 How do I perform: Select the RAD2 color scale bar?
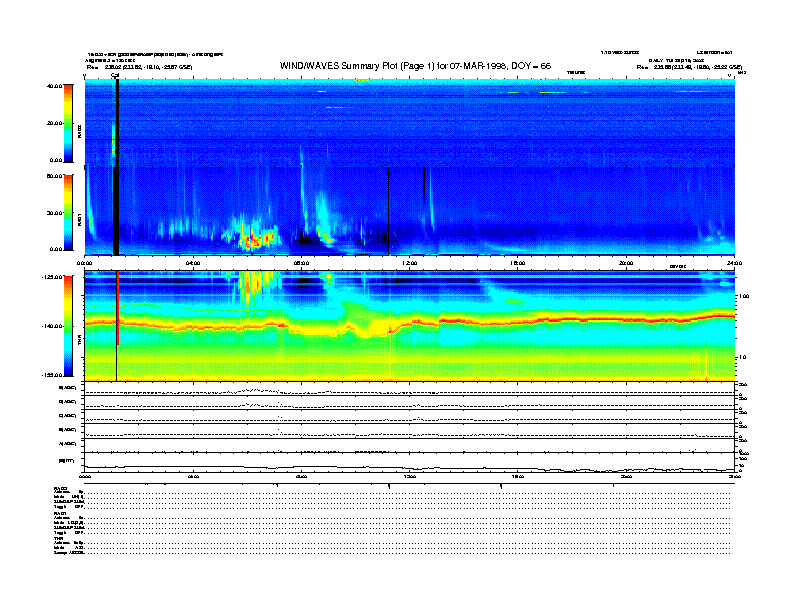(x=68, y=123)
